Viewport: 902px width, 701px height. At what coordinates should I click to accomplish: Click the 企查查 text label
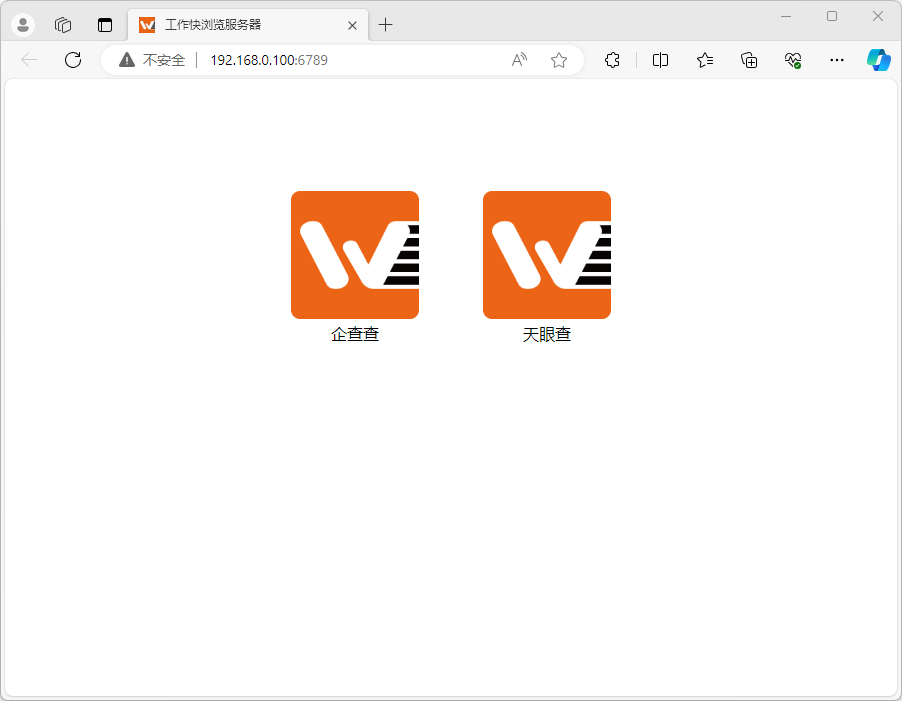[355, 334]
